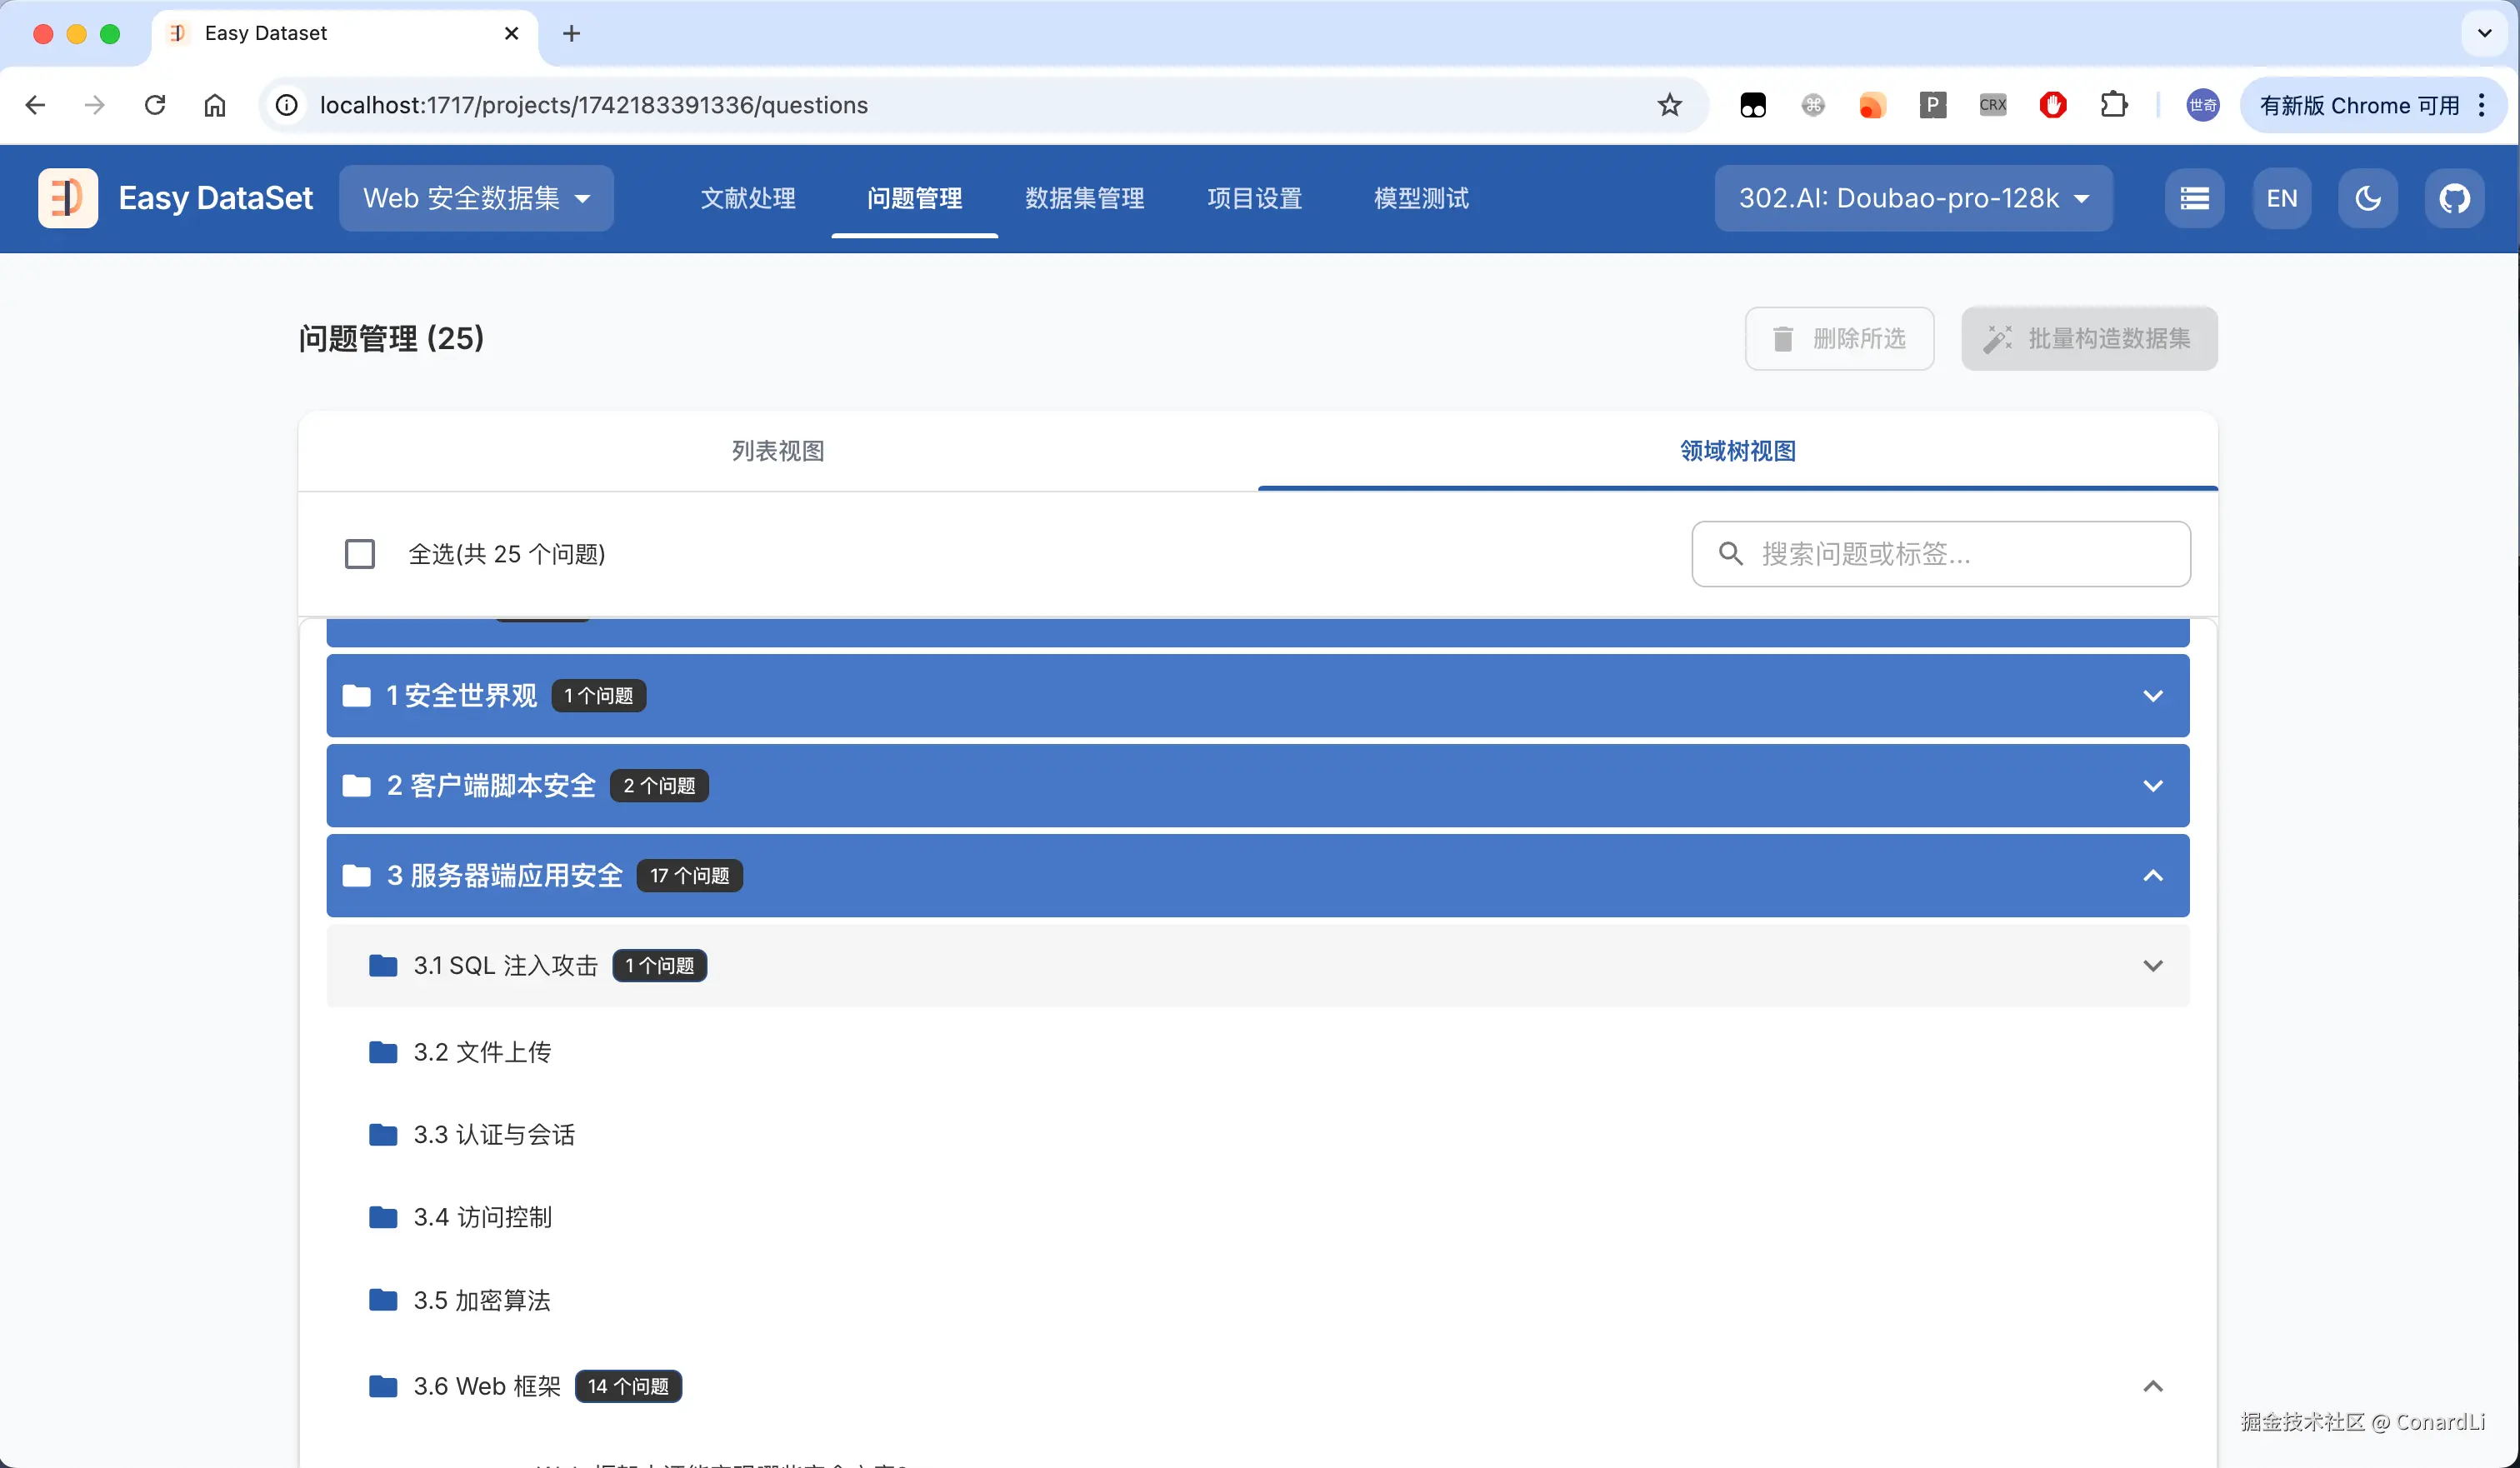Image resolution: width=2520 pixels, height=1468 pixels.
Task: Collapse the 3 服务器端应用安全 section
Action: point(2152,876)
